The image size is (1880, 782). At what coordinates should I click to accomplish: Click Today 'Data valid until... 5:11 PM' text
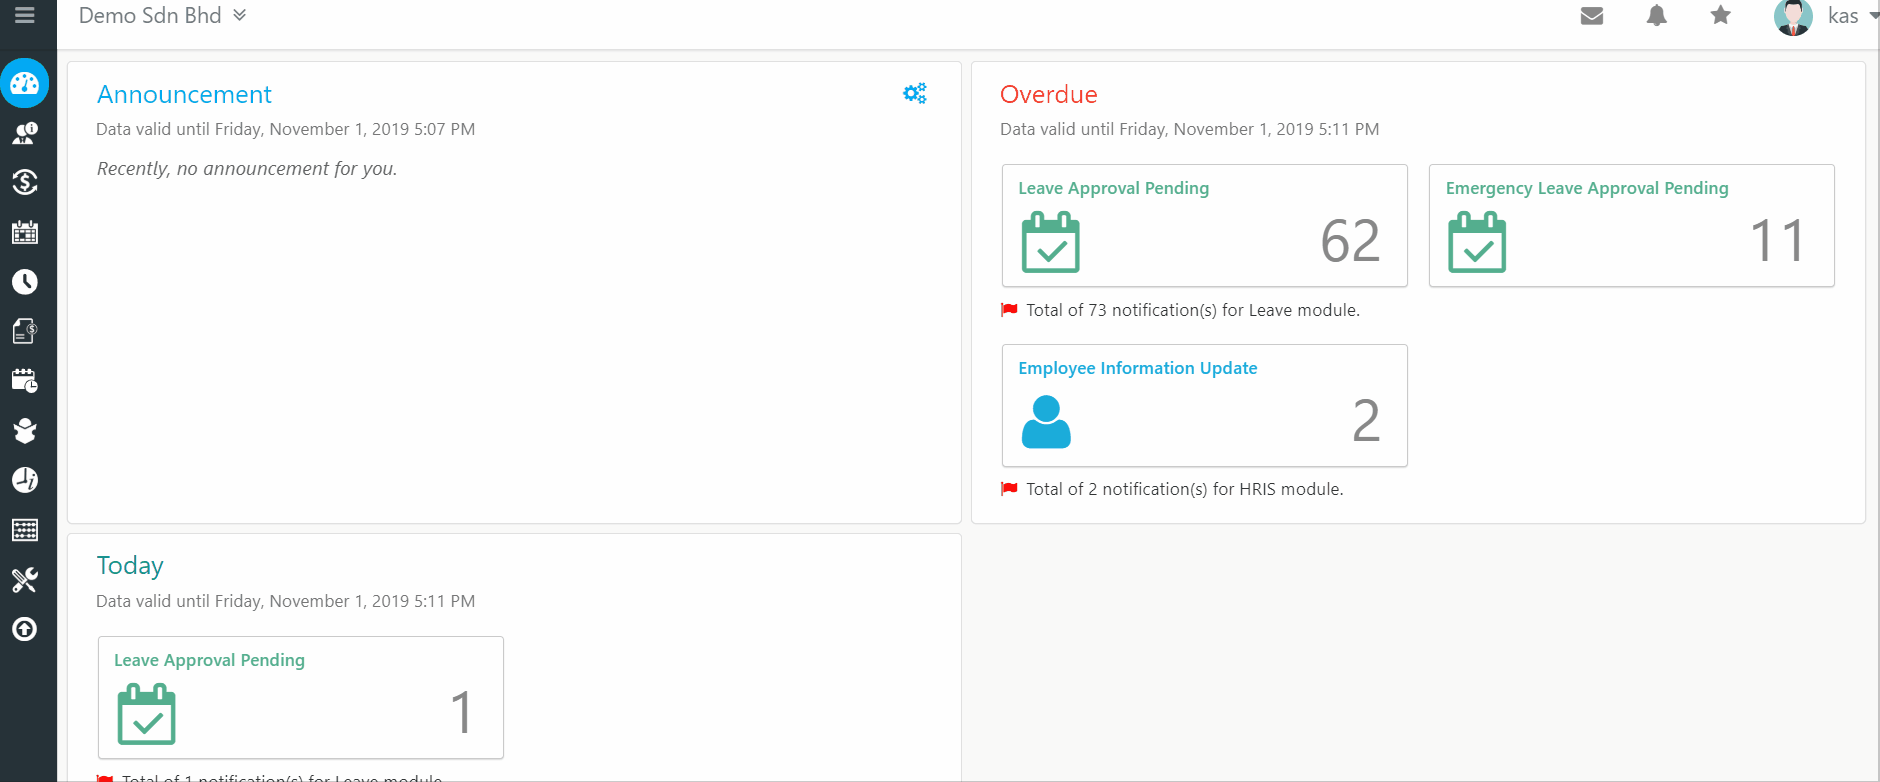pos(285,601)
